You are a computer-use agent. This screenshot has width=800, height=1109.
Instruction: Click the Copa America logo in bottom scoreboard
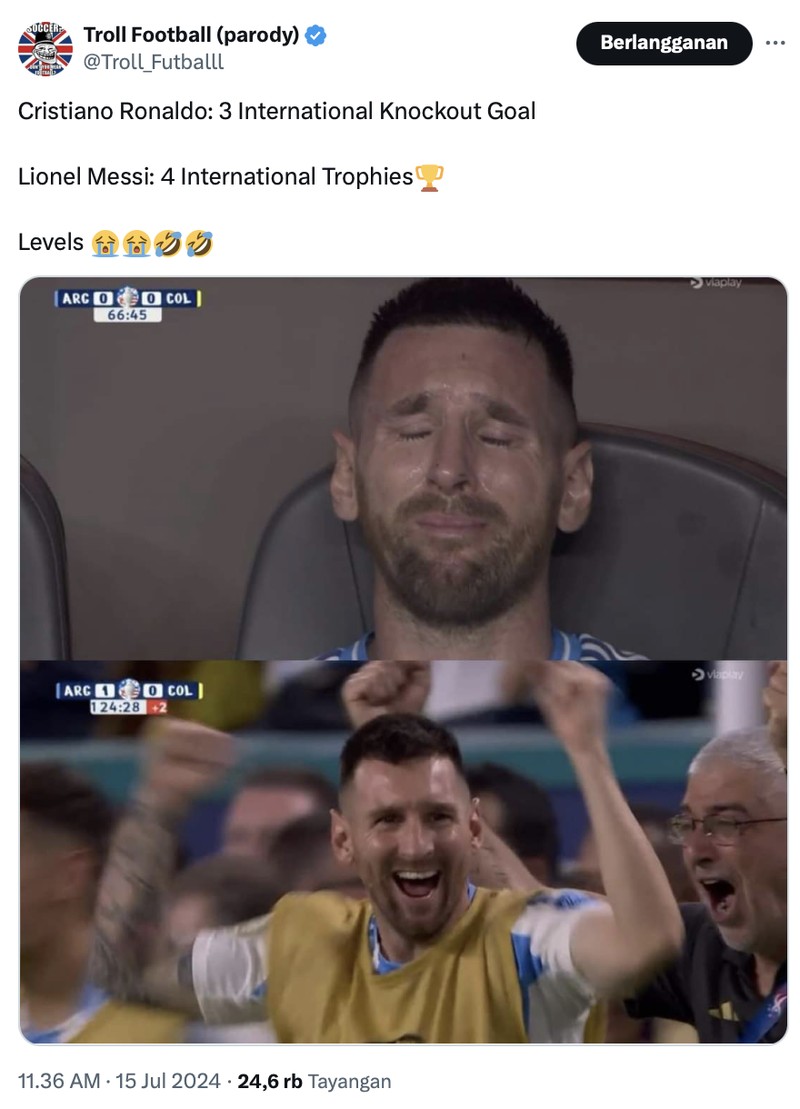point(128,688)
